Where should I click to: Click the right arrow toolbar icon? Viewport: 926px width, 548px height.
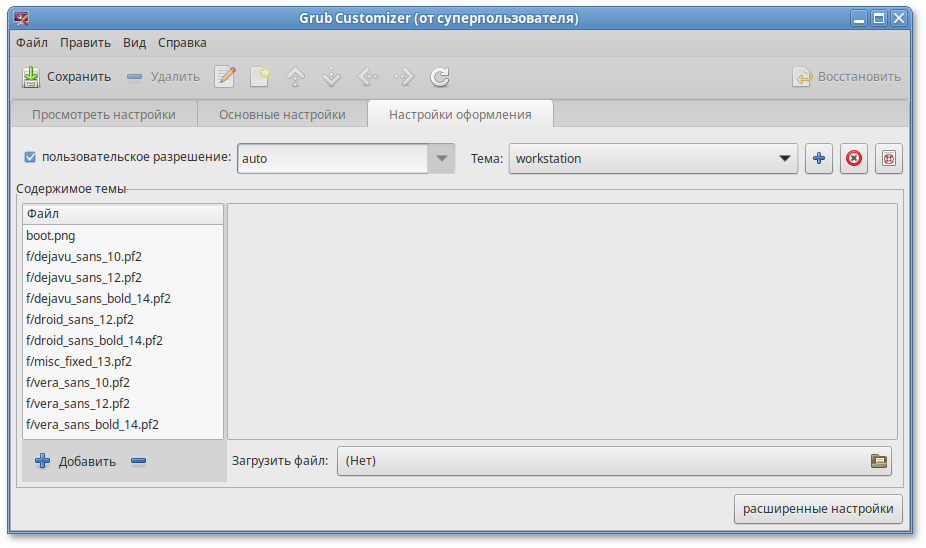click(405, 77)
